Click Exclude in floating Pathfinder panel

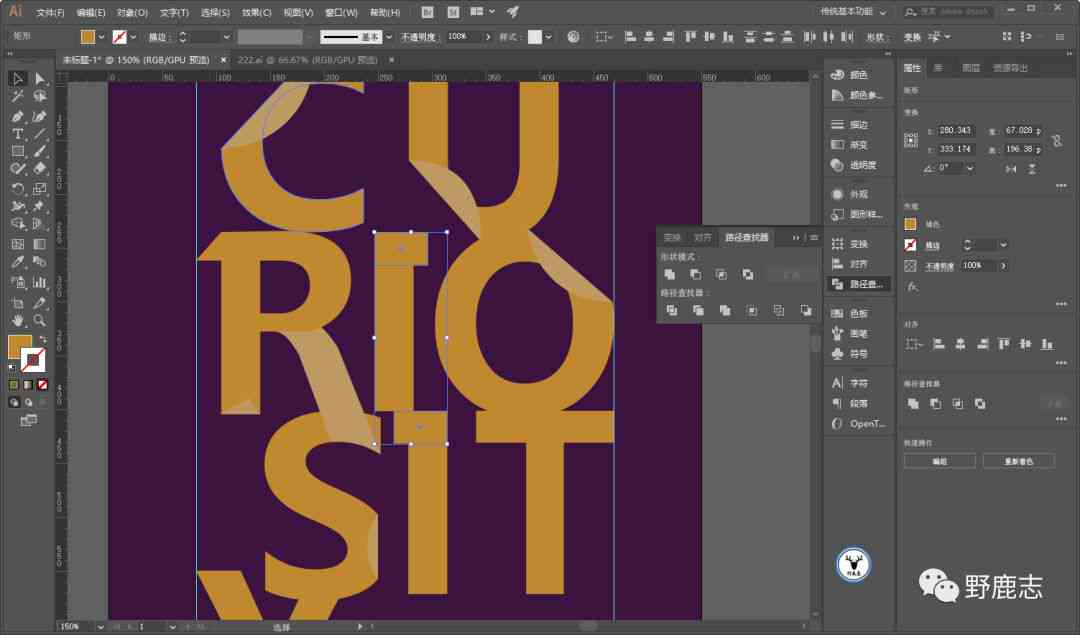coord(748,274)
